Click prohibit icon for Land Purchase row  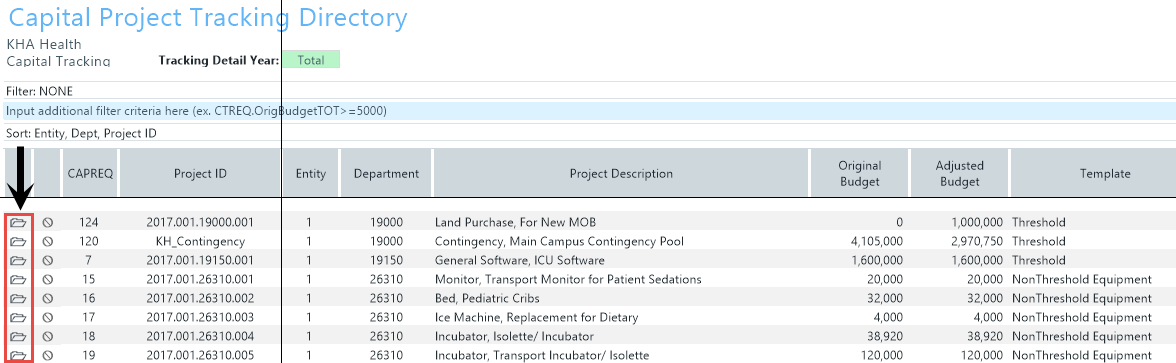click(x=48, y=222)
